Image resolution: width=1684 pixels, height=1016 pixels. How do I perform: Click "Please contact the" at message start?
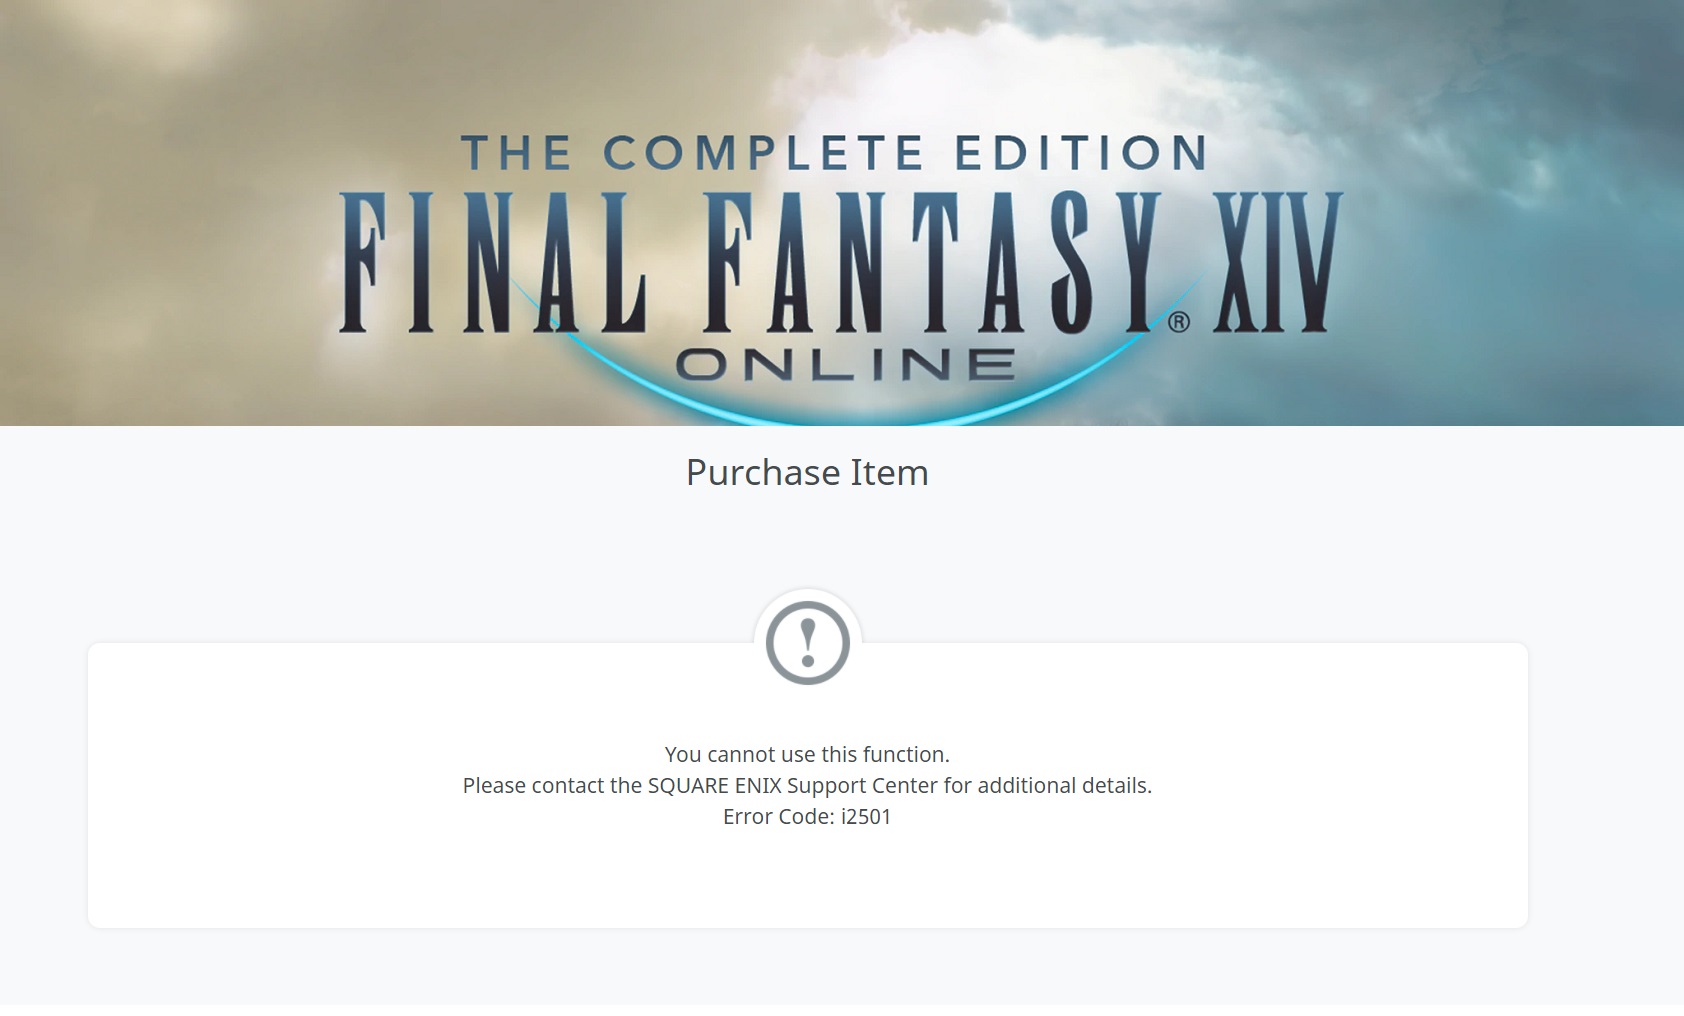(x=552, y=785)
